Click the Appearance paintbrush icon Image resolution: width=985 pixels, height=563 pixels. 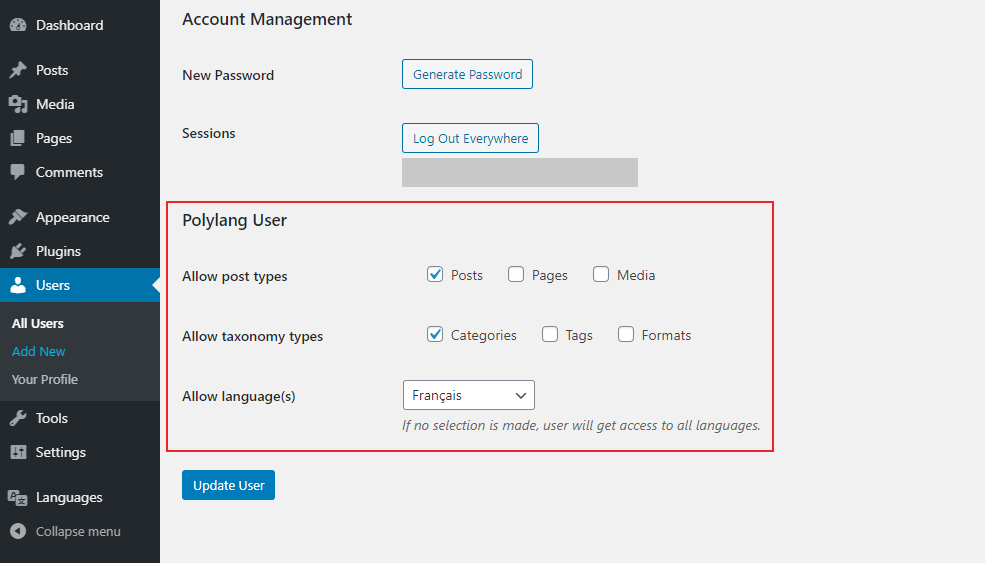[x=18, y=217]
